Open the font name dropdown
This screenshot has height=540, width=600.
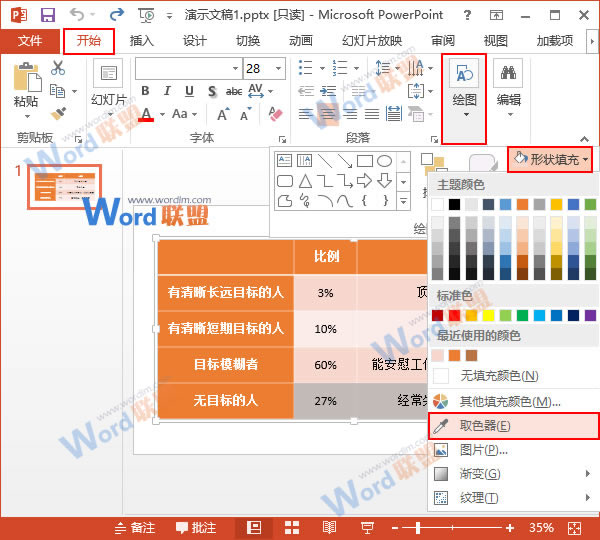pyautogui.click(x=235, y=69)
